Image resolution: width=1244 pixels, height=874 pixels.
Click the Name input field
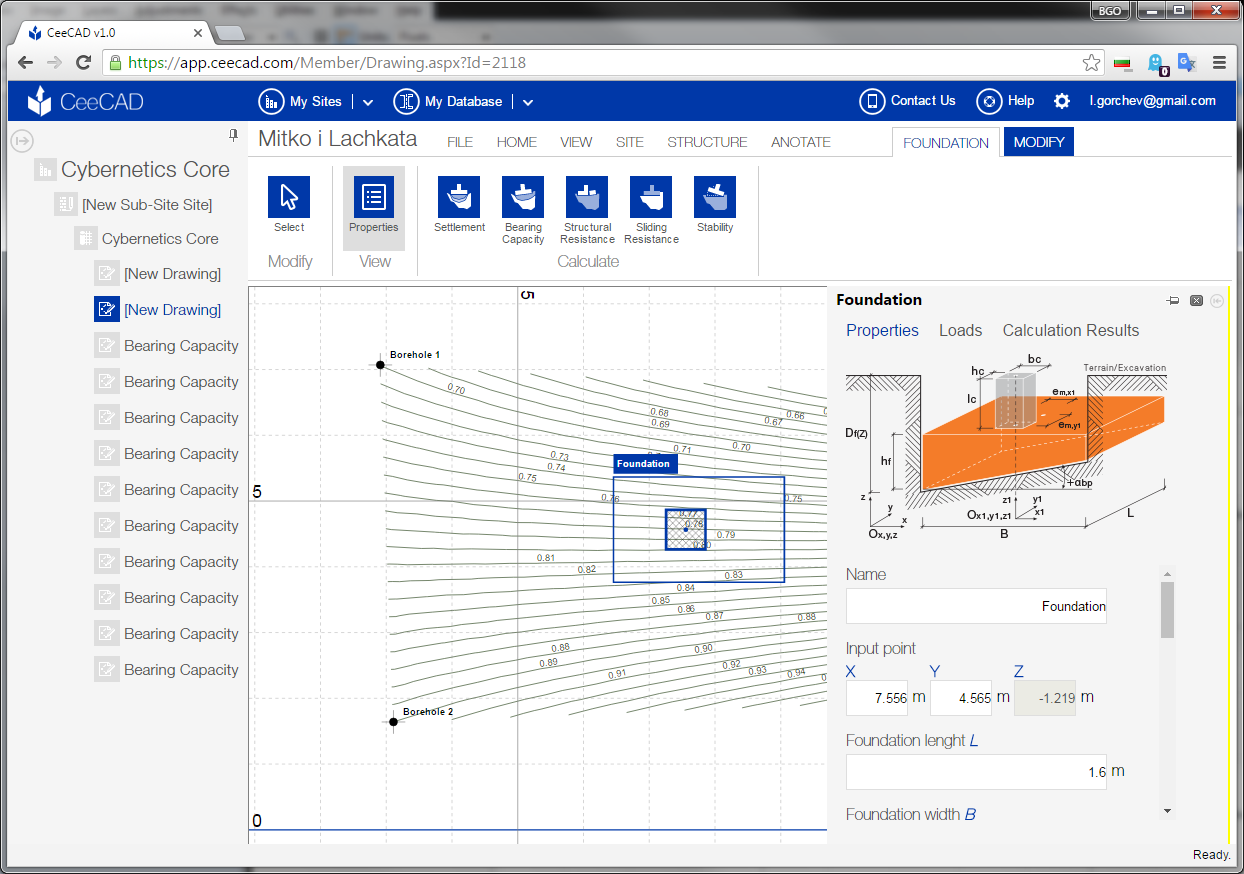pyautogui.click(x=976, y=606)
